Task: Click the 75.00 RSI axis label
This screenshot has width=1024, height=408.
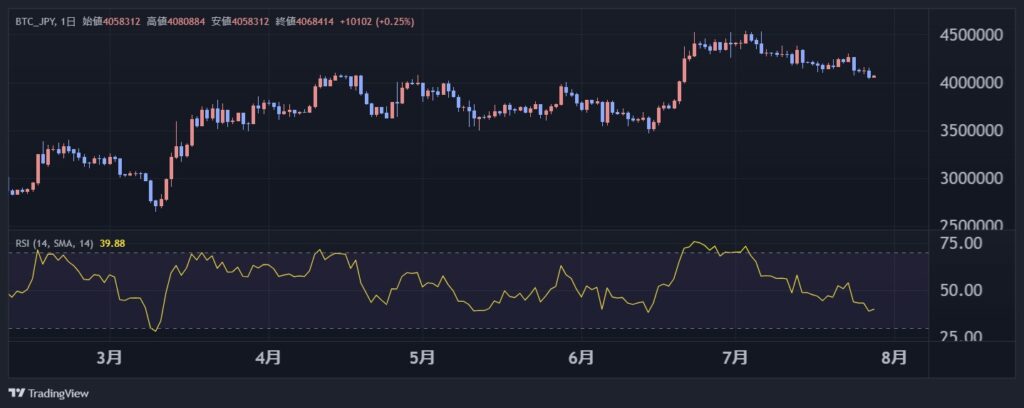Action: point(961,243)
